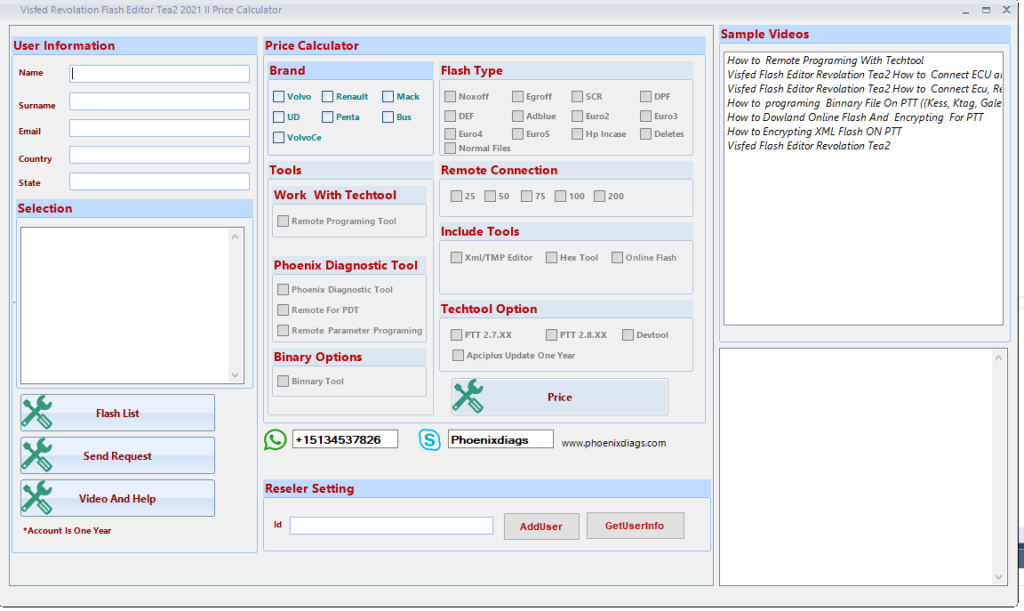The width and height of the screenshot is (1024, 611).
Task: Select 'How to Encrypting XML Flash ON PTT'
Action: (x=814, y=131)
